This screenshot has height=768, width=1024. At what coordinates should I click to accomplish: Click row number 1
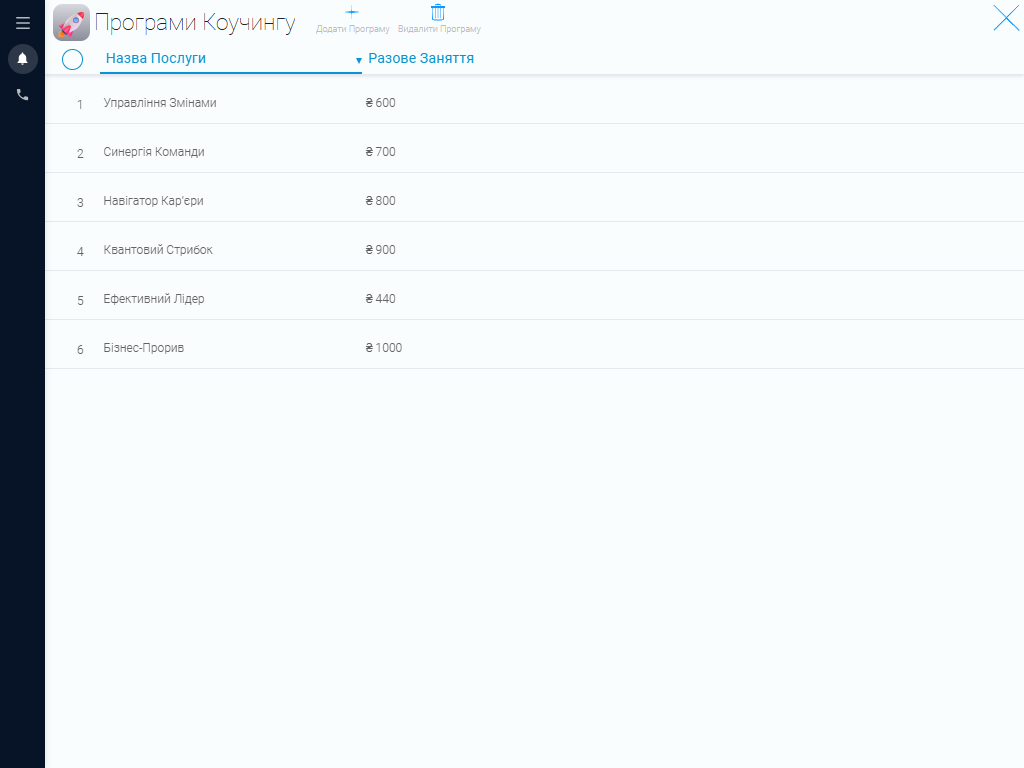[x=80, y=104]
